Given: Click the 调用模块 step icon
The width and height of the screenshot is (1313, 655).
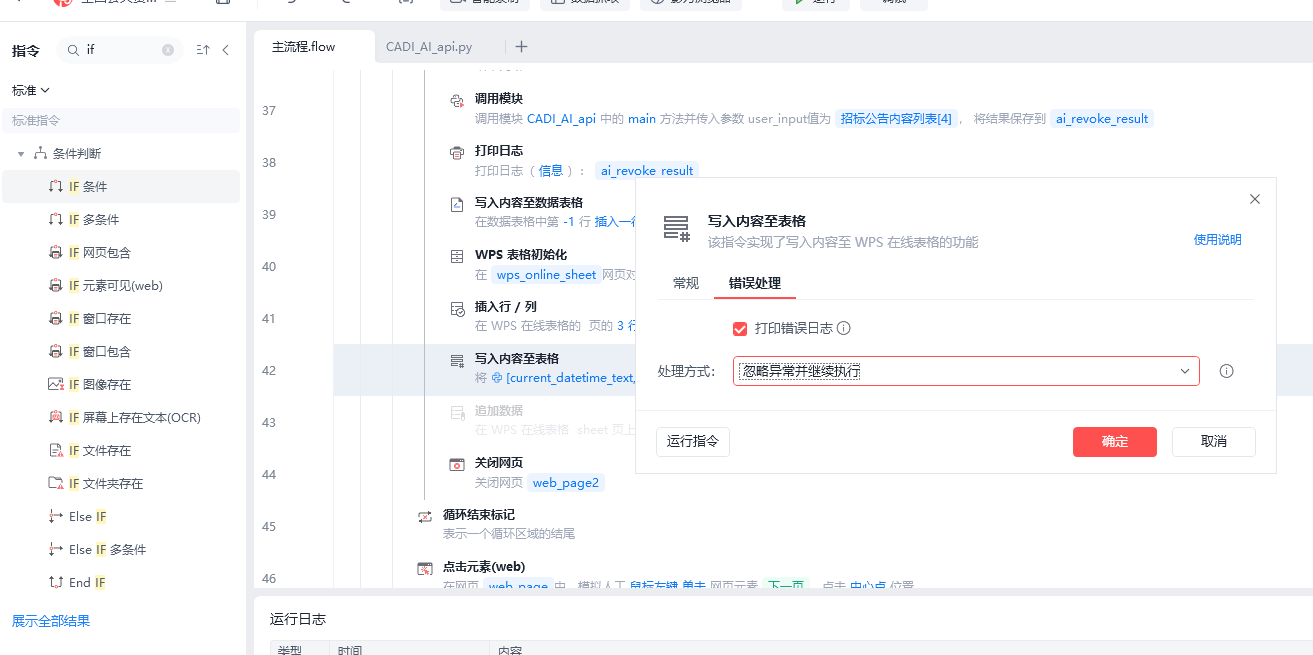Looking at the screenshot, I should click(x=457, y=100).
